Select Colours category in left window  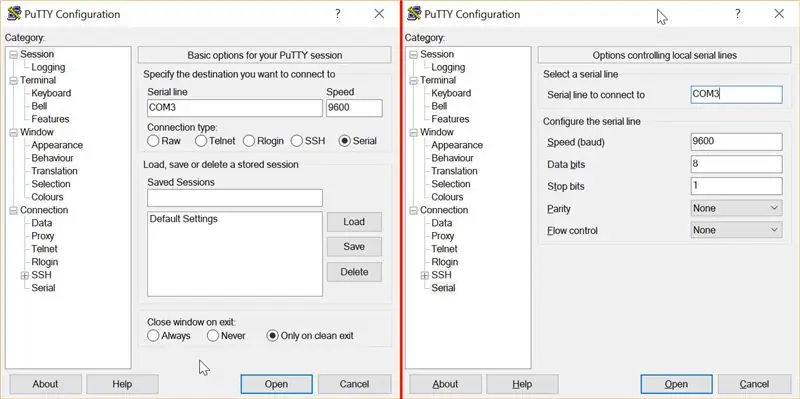pyautogui.click(x=47, y=197)
